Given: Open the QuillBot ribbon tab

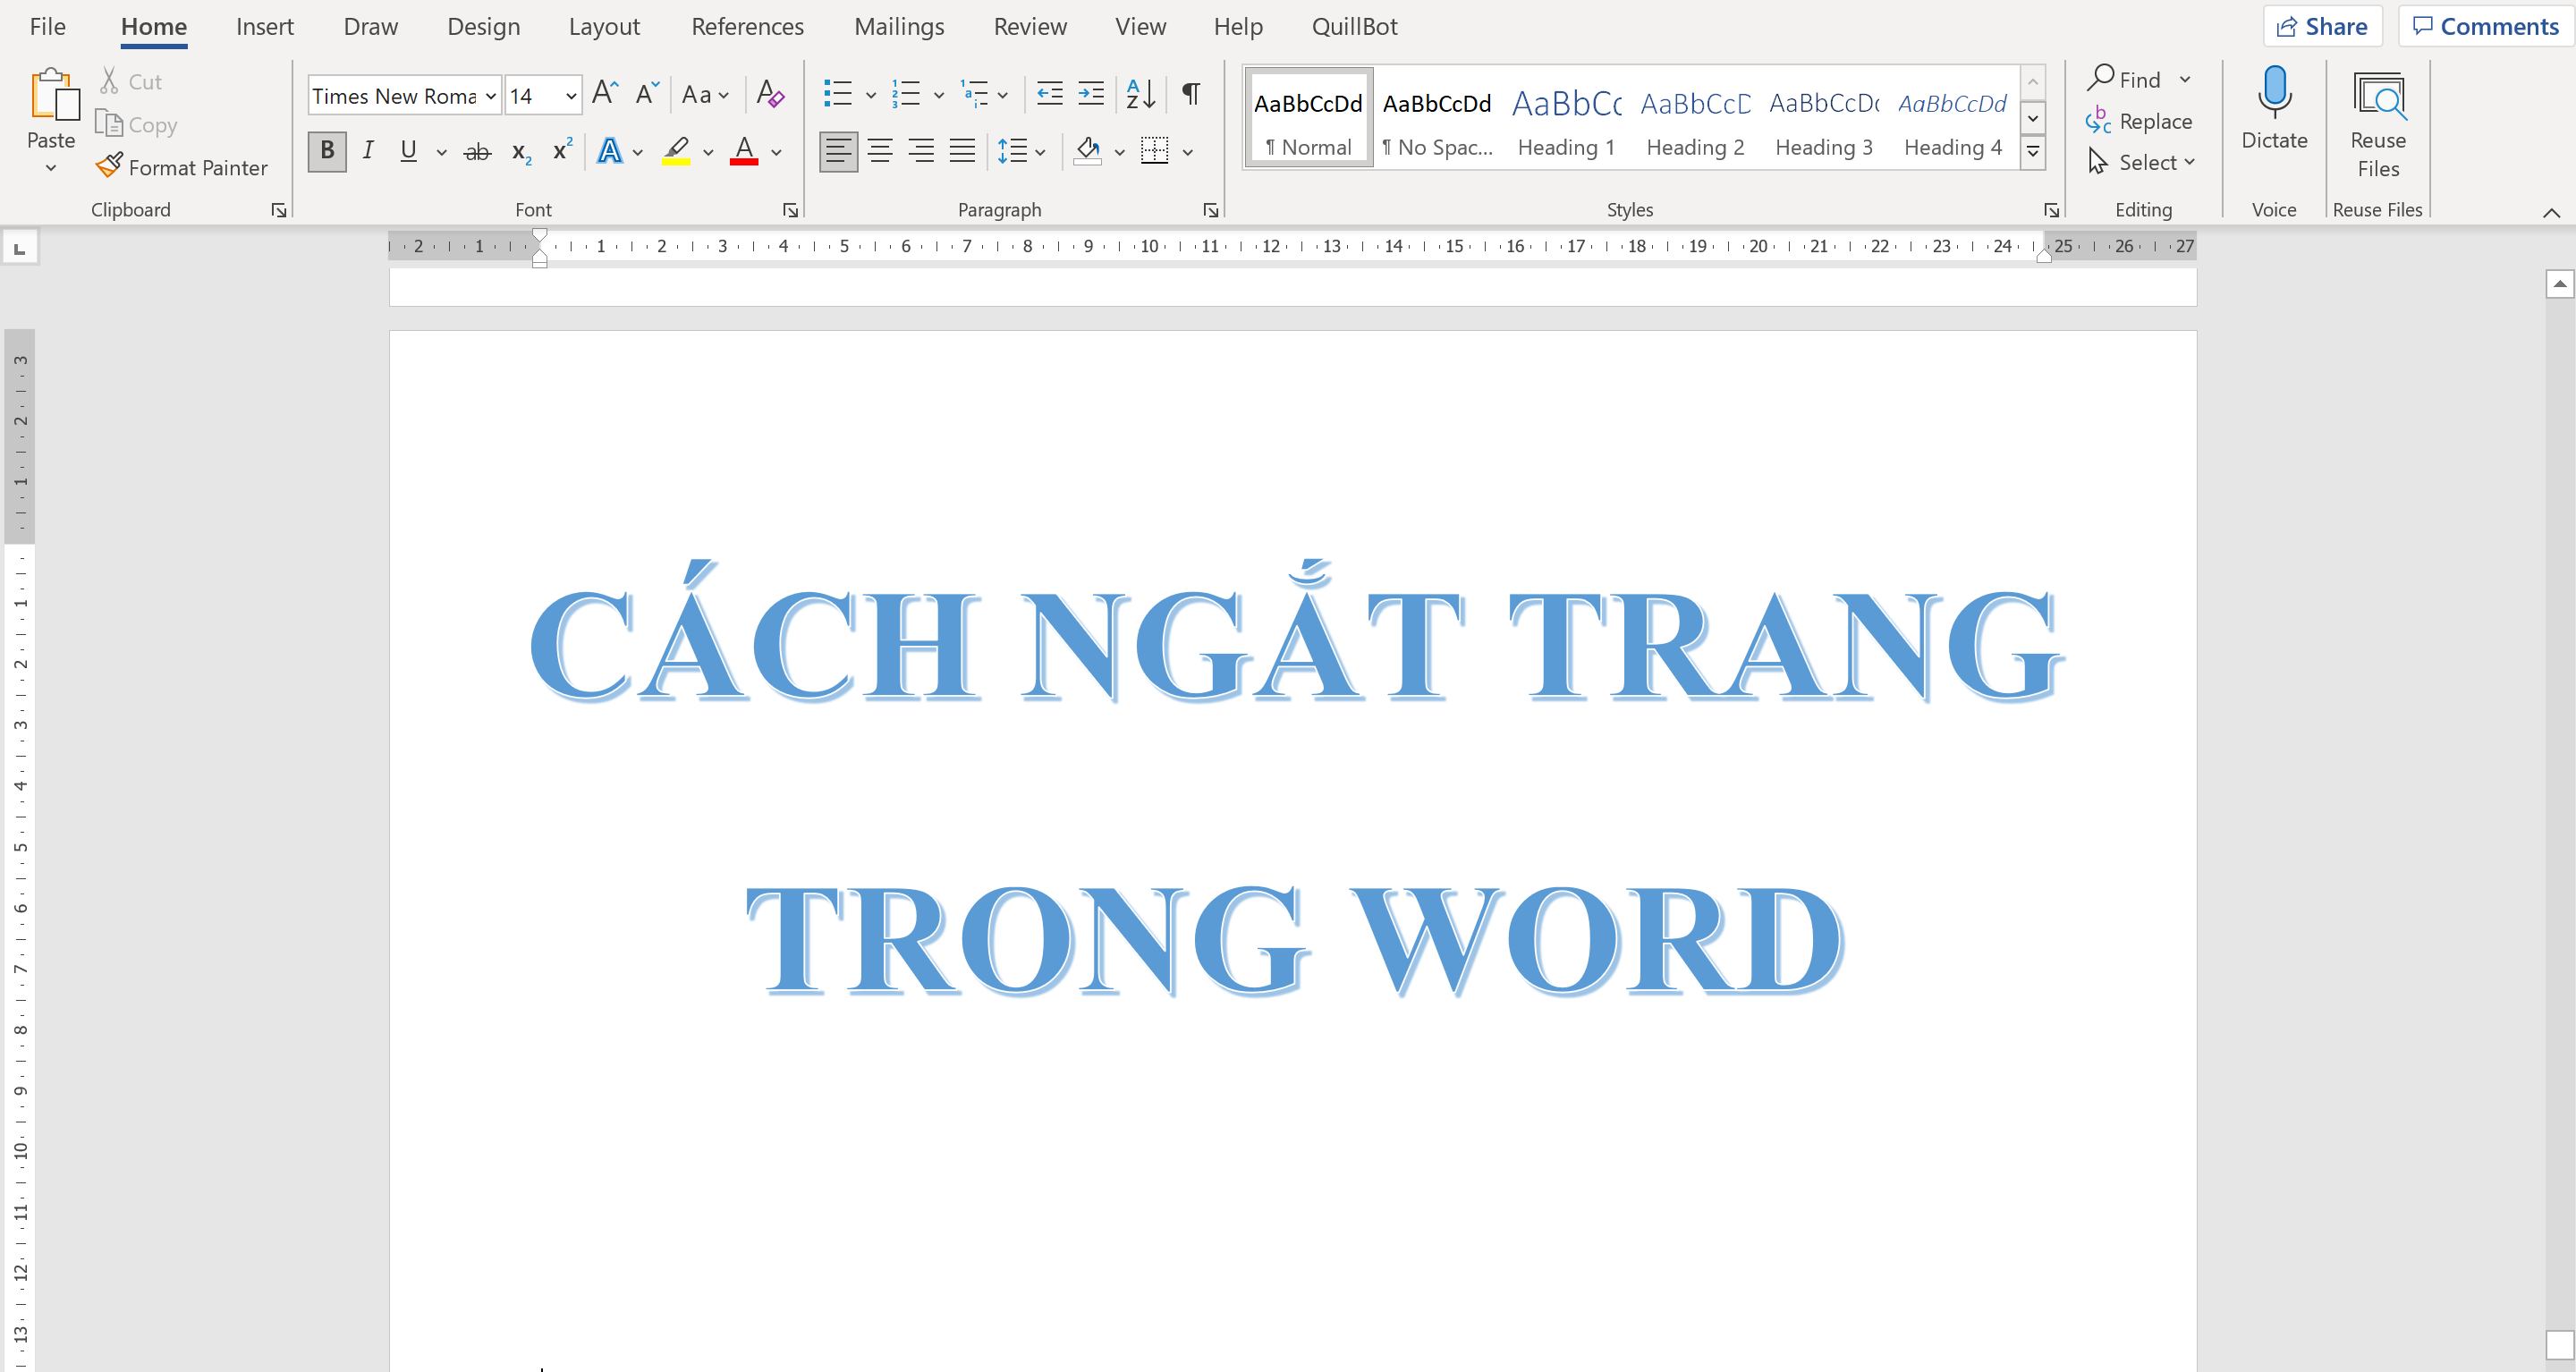Looking at the screenshot, I should pyautogui.click(x=1354, y=26).
